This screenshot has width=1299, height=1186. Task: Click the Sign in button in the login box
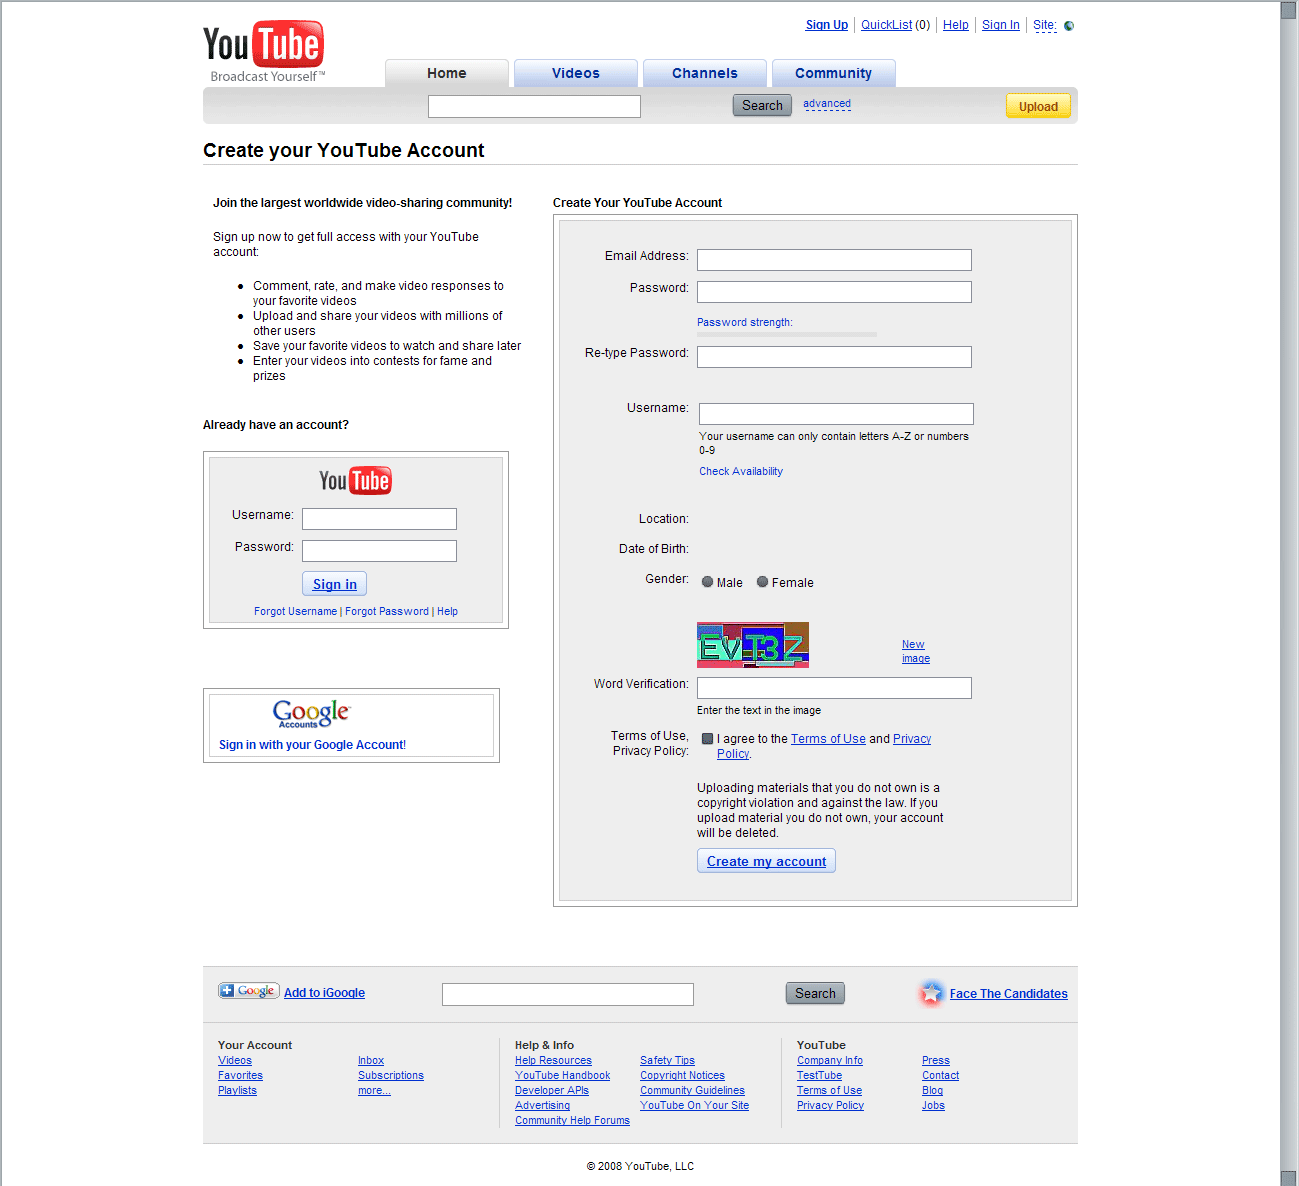coord(334,584)
